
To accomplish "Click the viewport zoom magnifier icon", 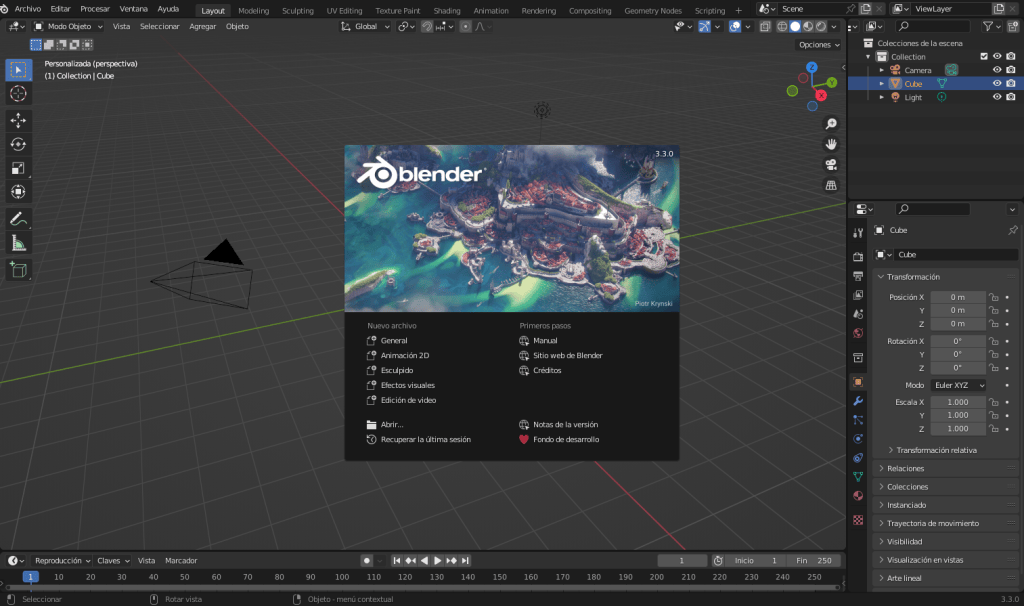I will pos(831,124).
